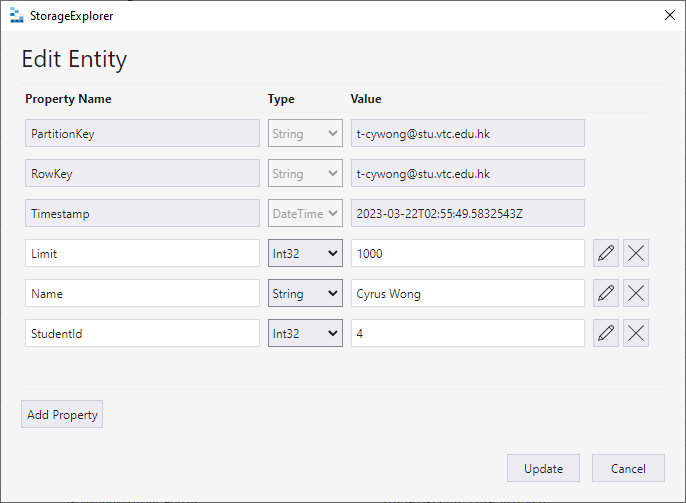The image size is (686, 503).
Task: Click the Name property name textbox
Action: (142, 293)
